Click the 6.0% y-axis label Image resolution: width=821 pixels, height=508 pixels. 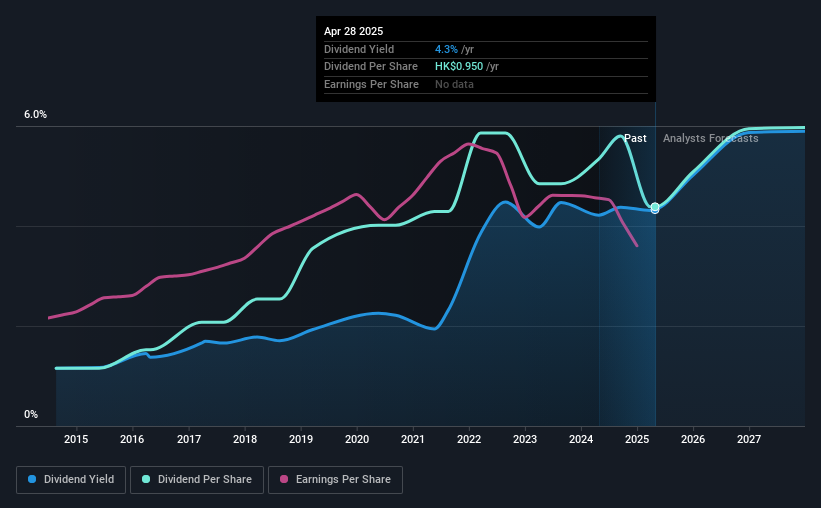click(x=35, y=115)
